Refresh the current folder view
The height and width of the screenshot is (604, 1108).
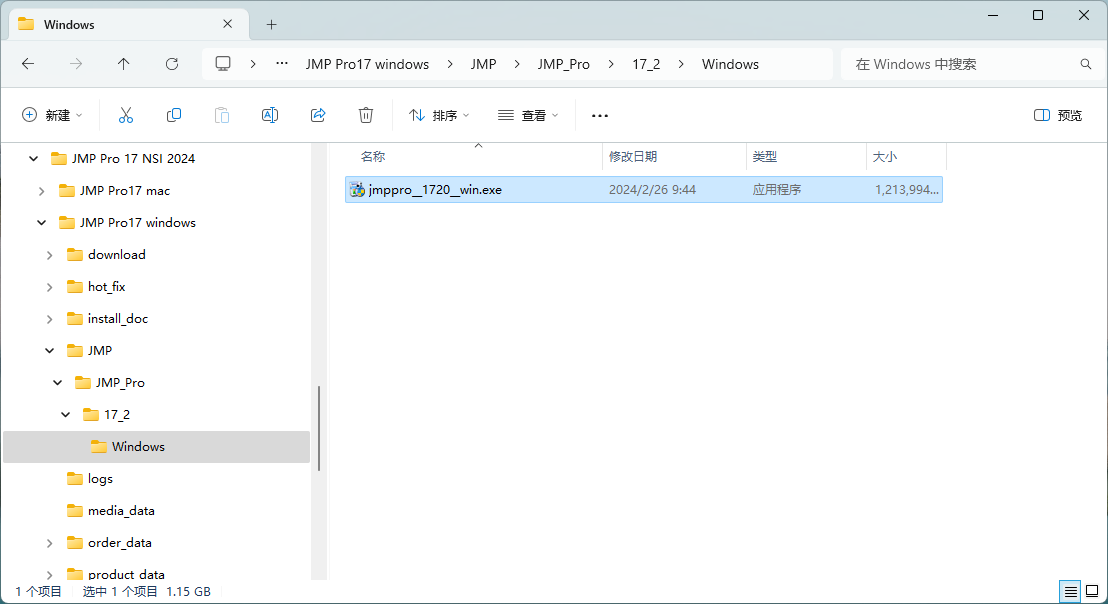(x=172, y=64)
